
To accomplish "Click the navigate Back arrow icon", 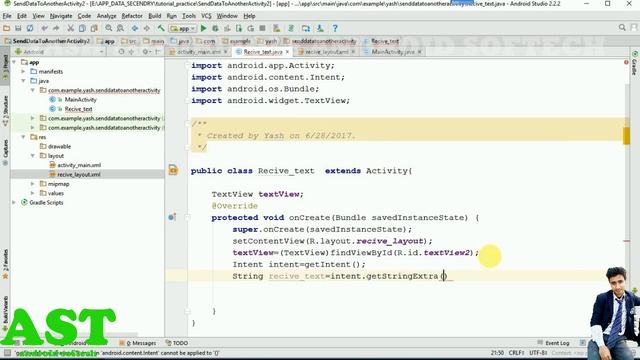I will coord(135,28).
